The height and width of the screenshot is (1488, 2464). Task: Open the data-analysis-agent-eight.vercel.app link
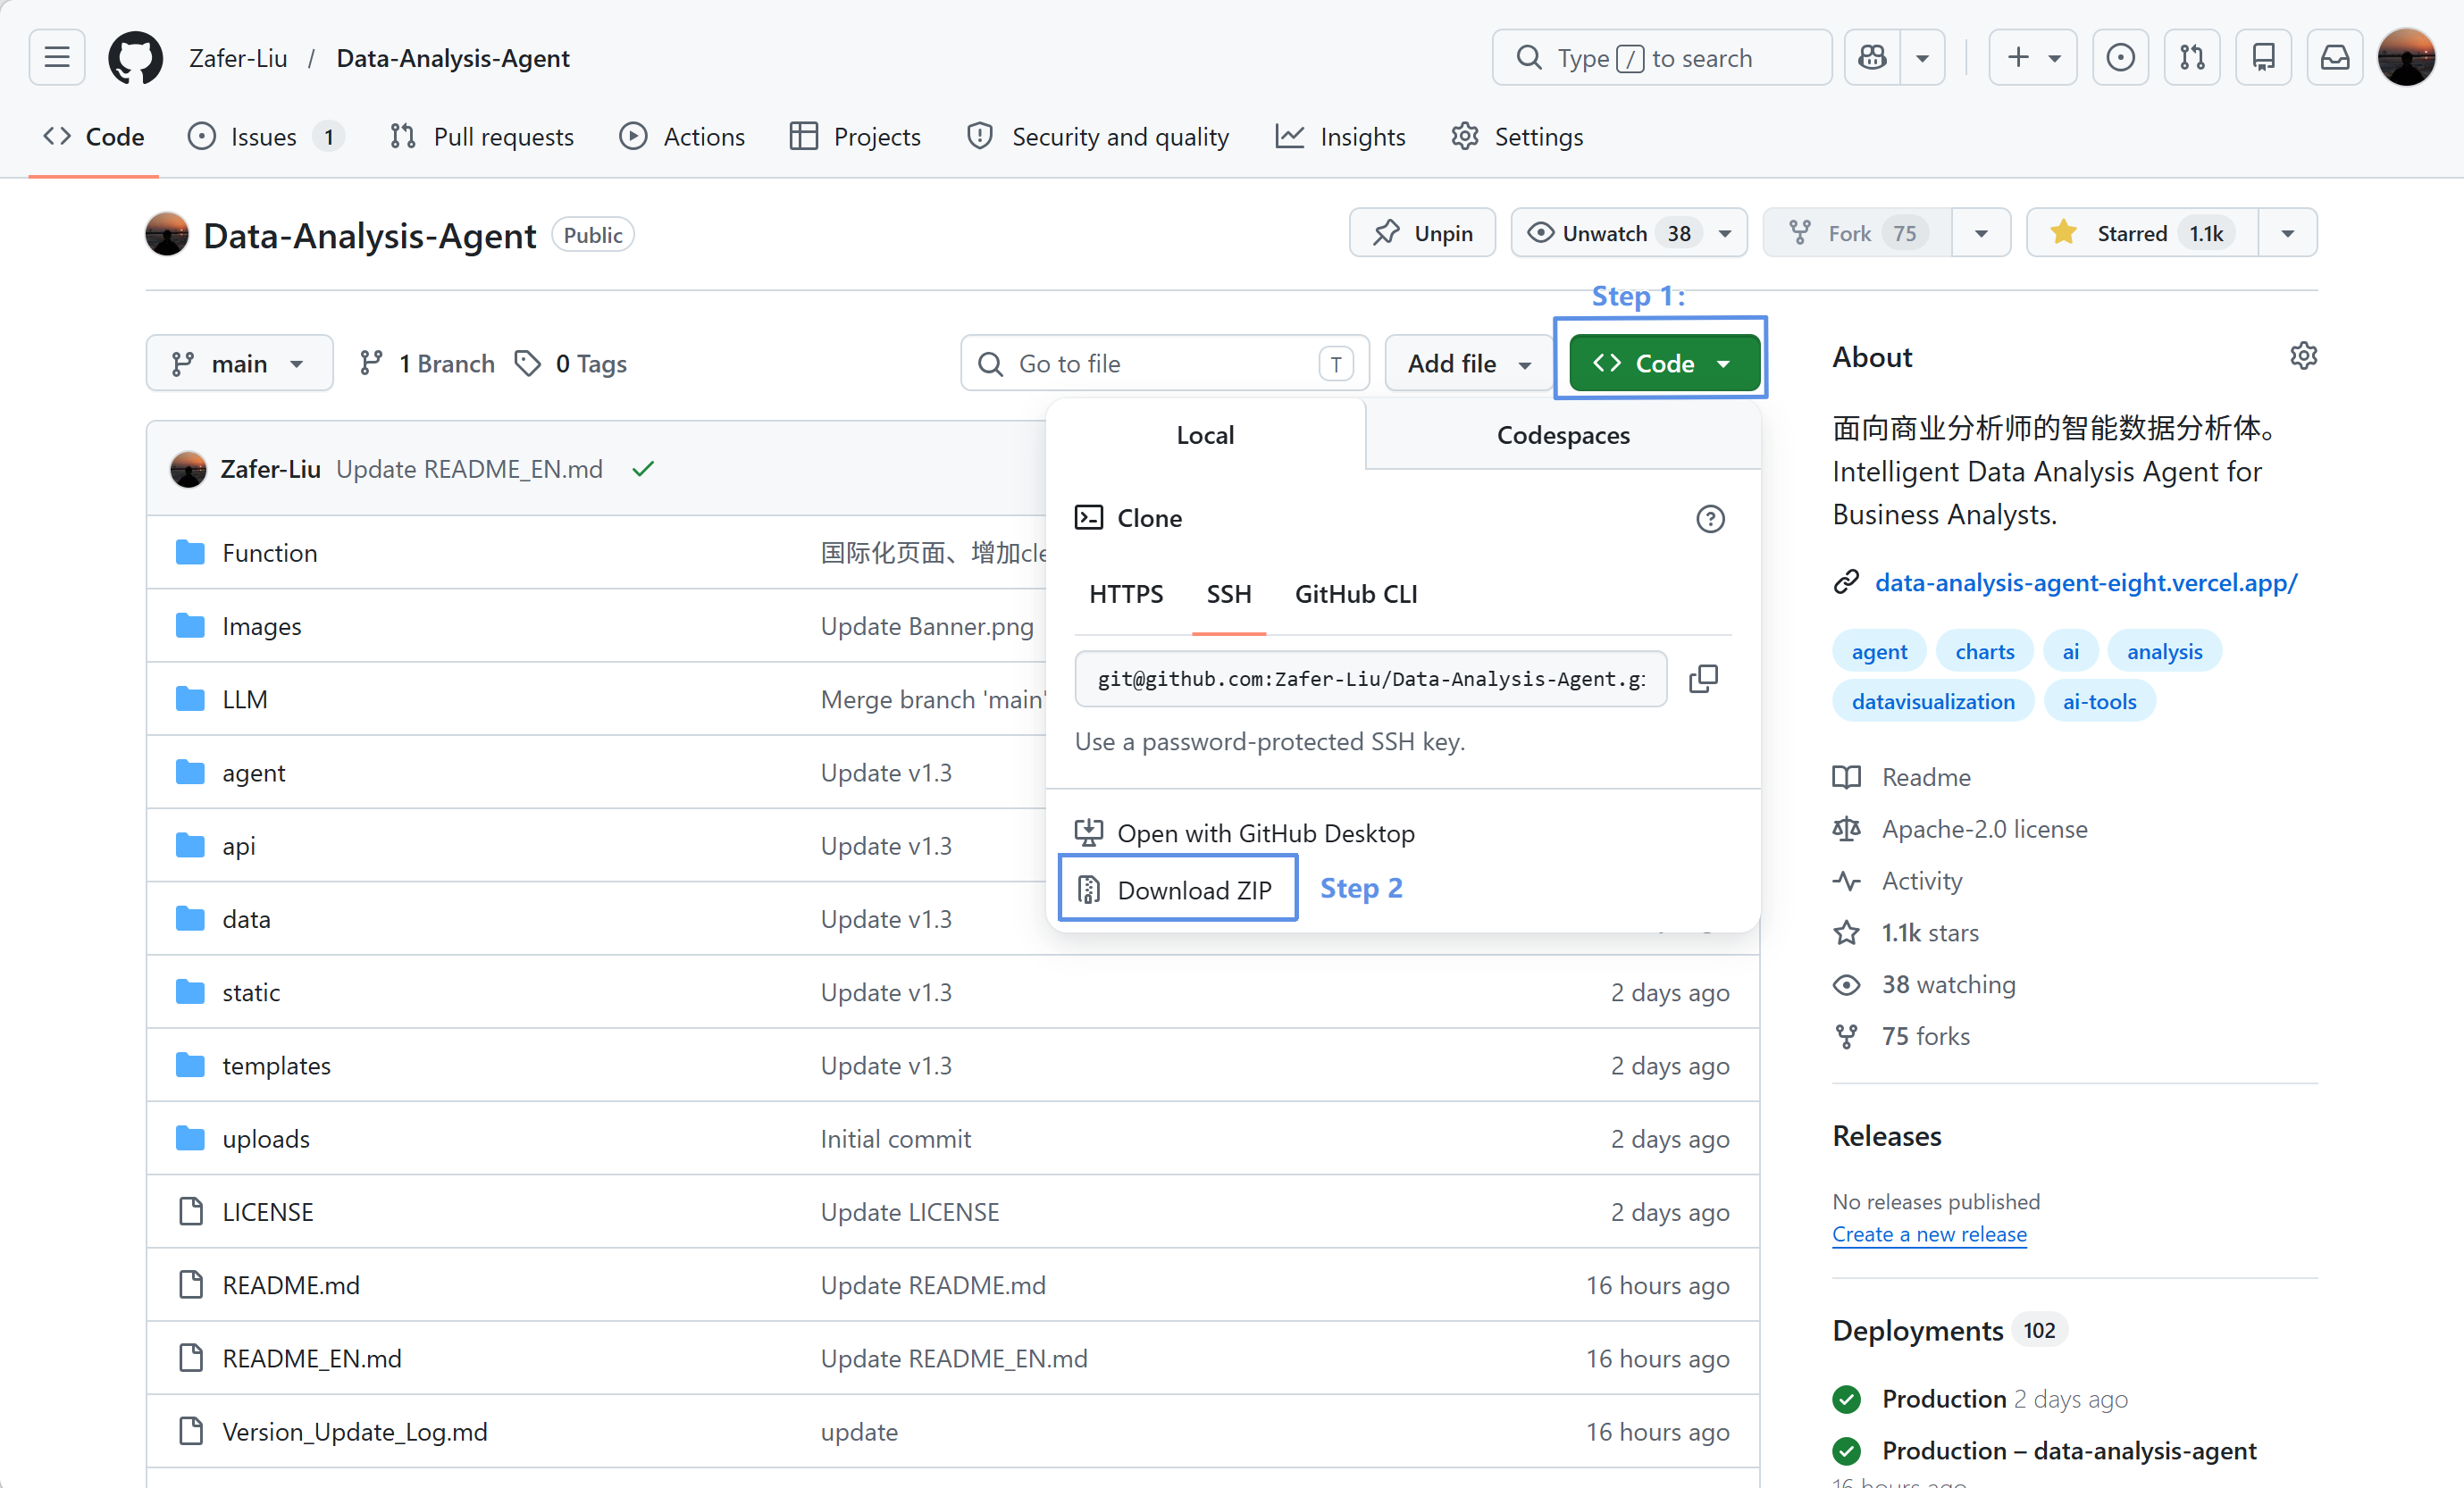pyautogui.click(x=2086, y=582)
